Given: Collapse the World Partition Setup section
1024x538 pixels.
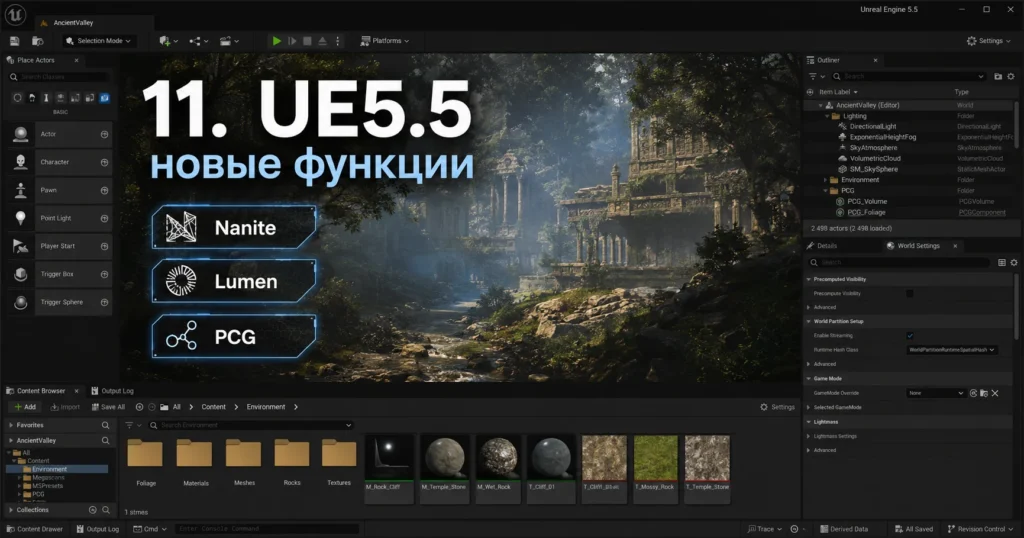Looking at the screenshot, I should click(809, 321).
